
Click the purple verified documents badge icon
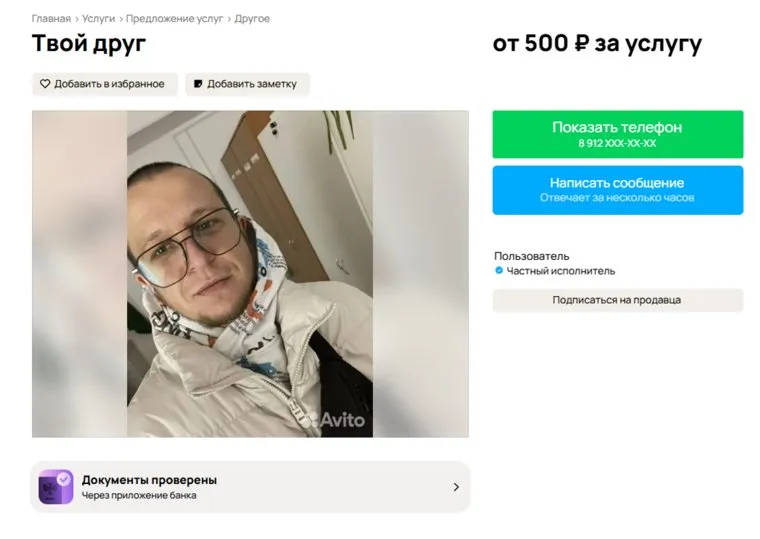(x=56, y=487)
